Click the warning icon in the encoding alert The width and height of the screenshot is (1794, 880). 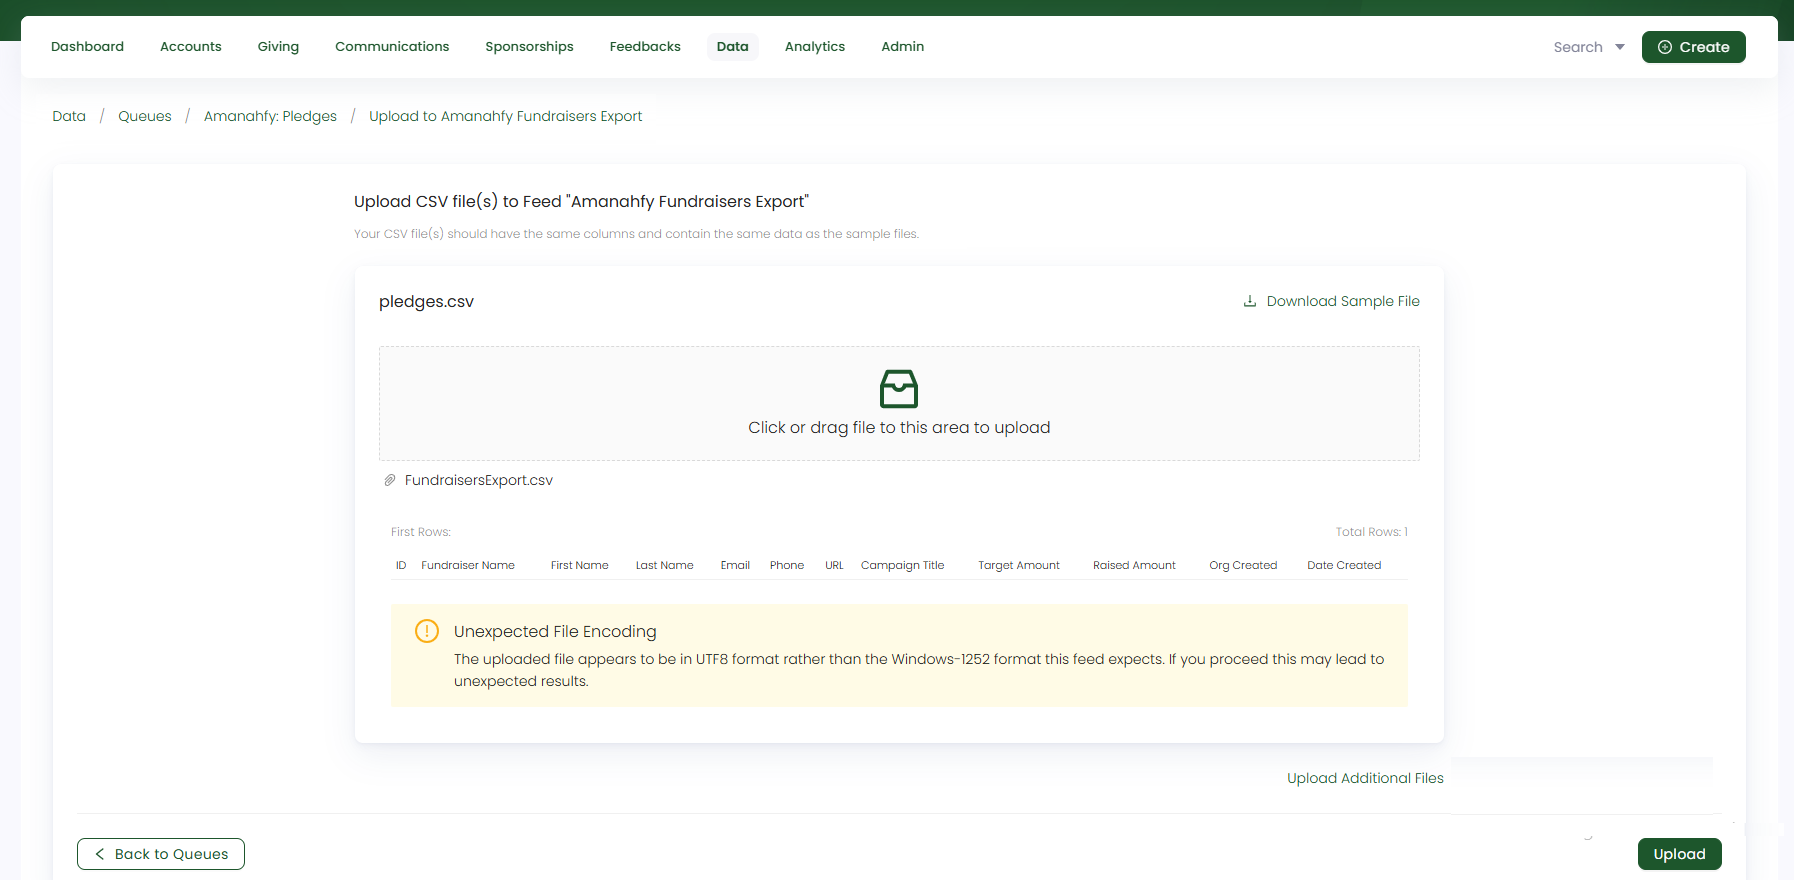[427, 631]
